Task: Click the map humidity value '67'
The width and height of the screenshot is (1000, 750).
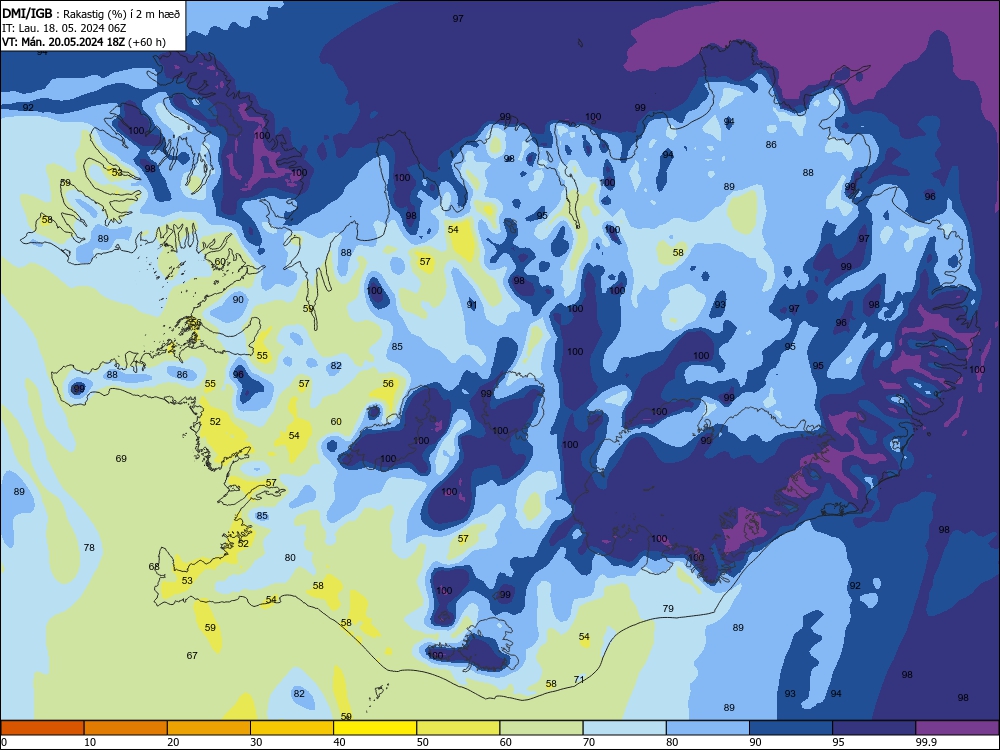Action: [192, 656]
